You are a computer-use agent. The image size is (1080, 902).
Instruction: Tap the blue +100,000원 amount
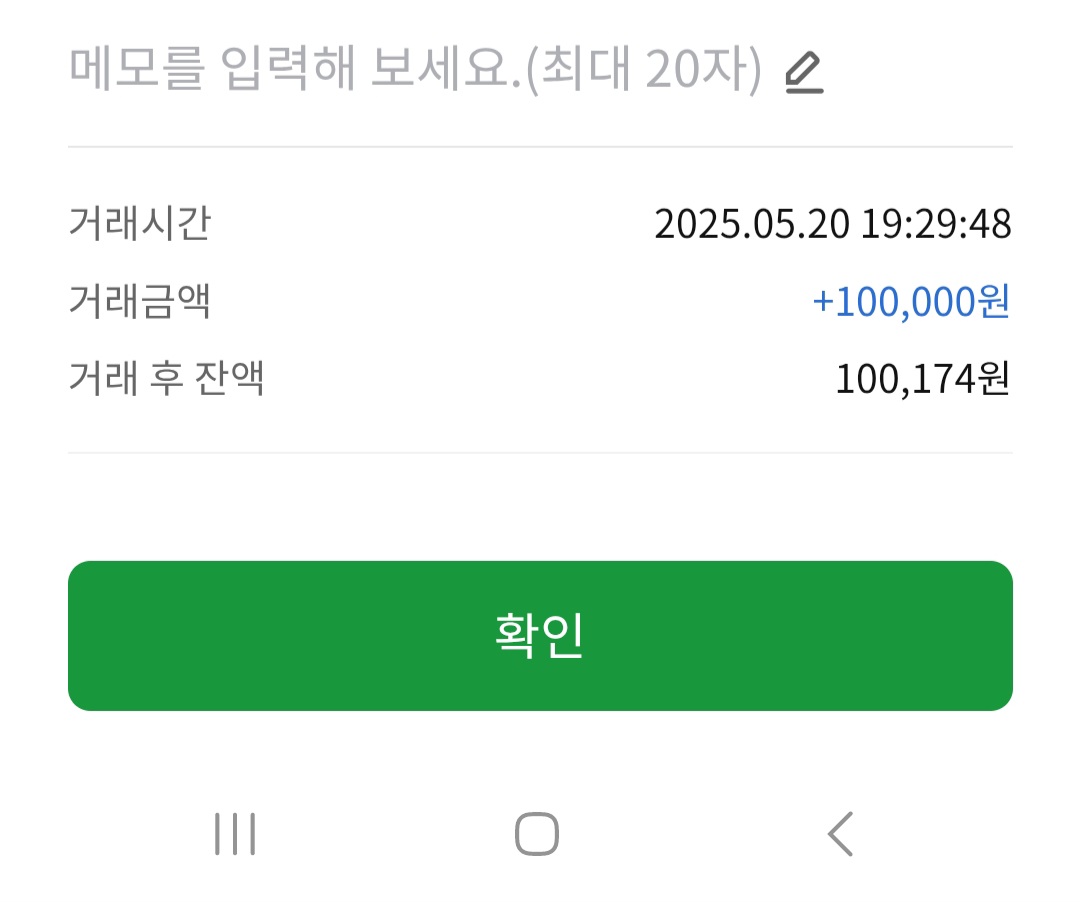(911, 302)
